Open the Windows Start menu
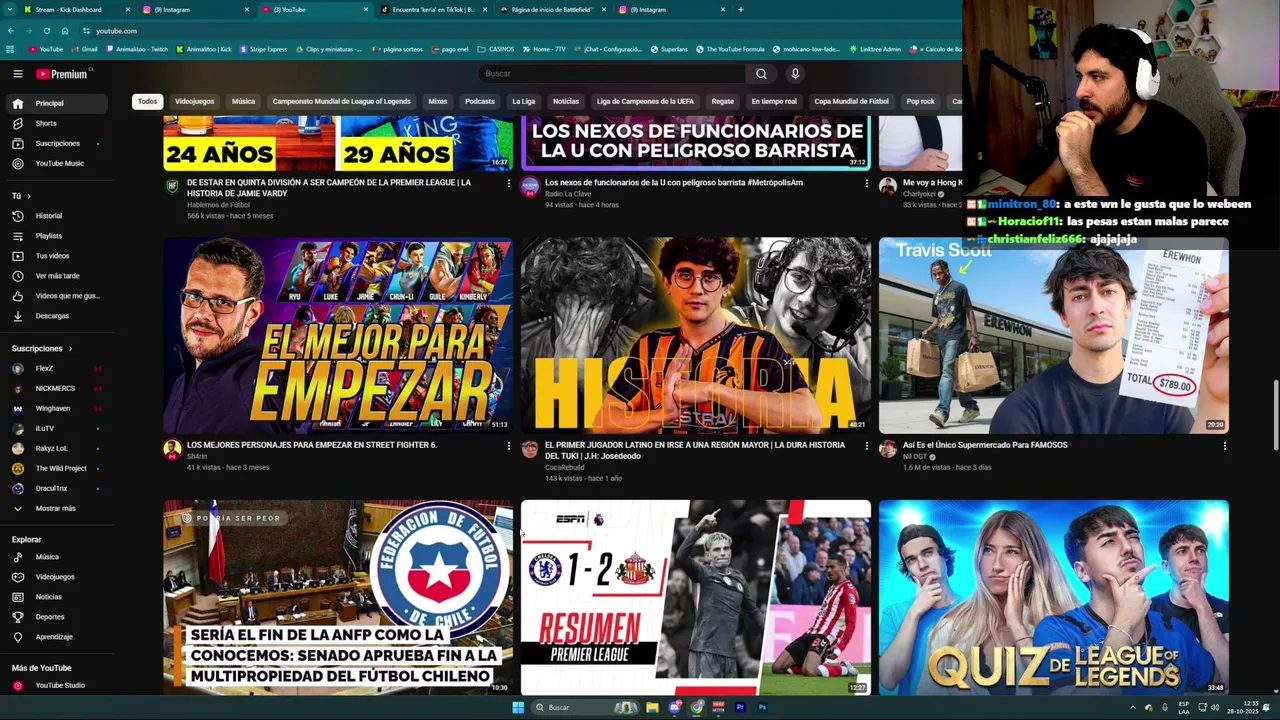Image resolution: width=1280 pixels, height=720 pixels. [x=518, y=707]
